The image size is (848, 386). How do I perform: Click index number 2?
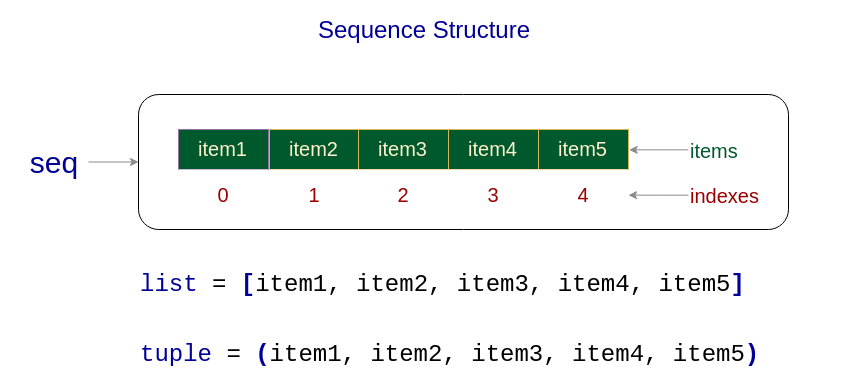tap(403, 195)
